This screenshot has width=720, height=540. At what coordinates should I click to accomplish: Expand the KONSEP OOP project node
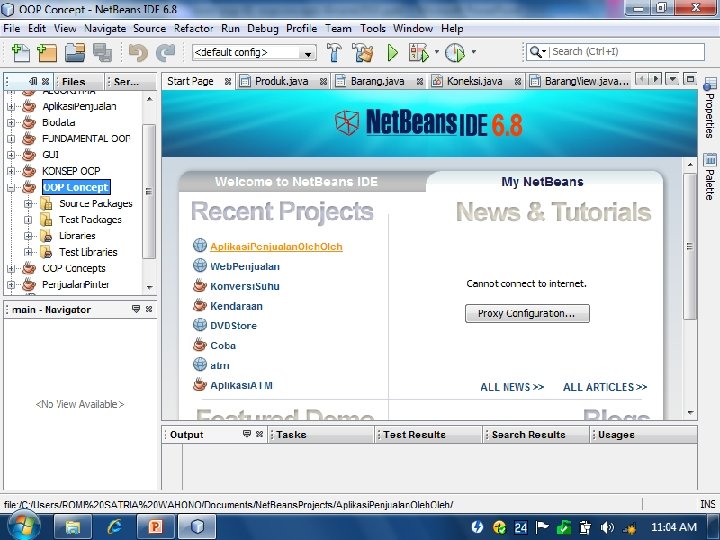[11, 171]
